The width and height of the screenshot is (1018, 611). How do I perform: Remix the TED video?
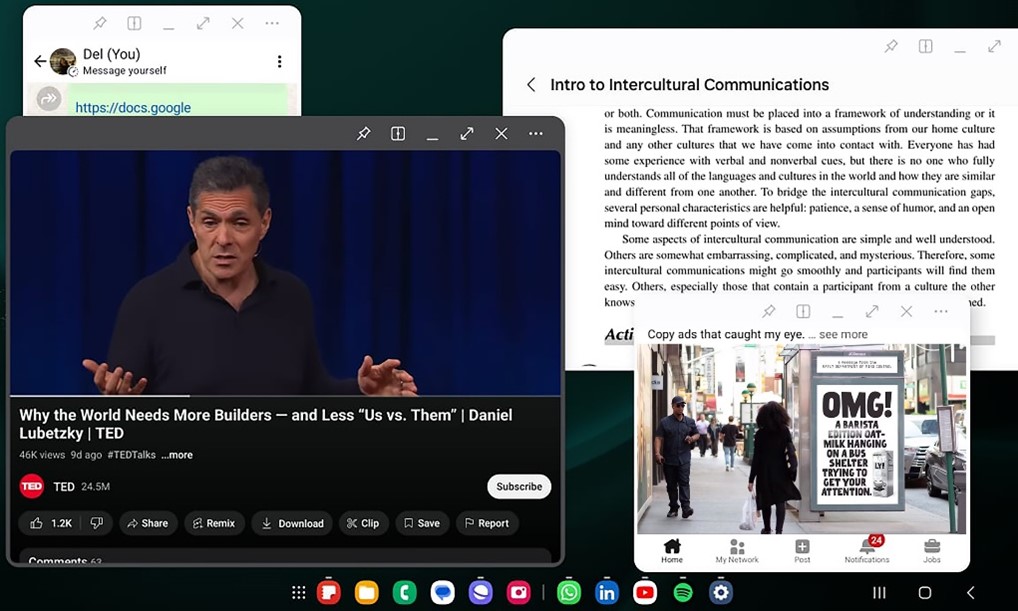coord(214,523)
